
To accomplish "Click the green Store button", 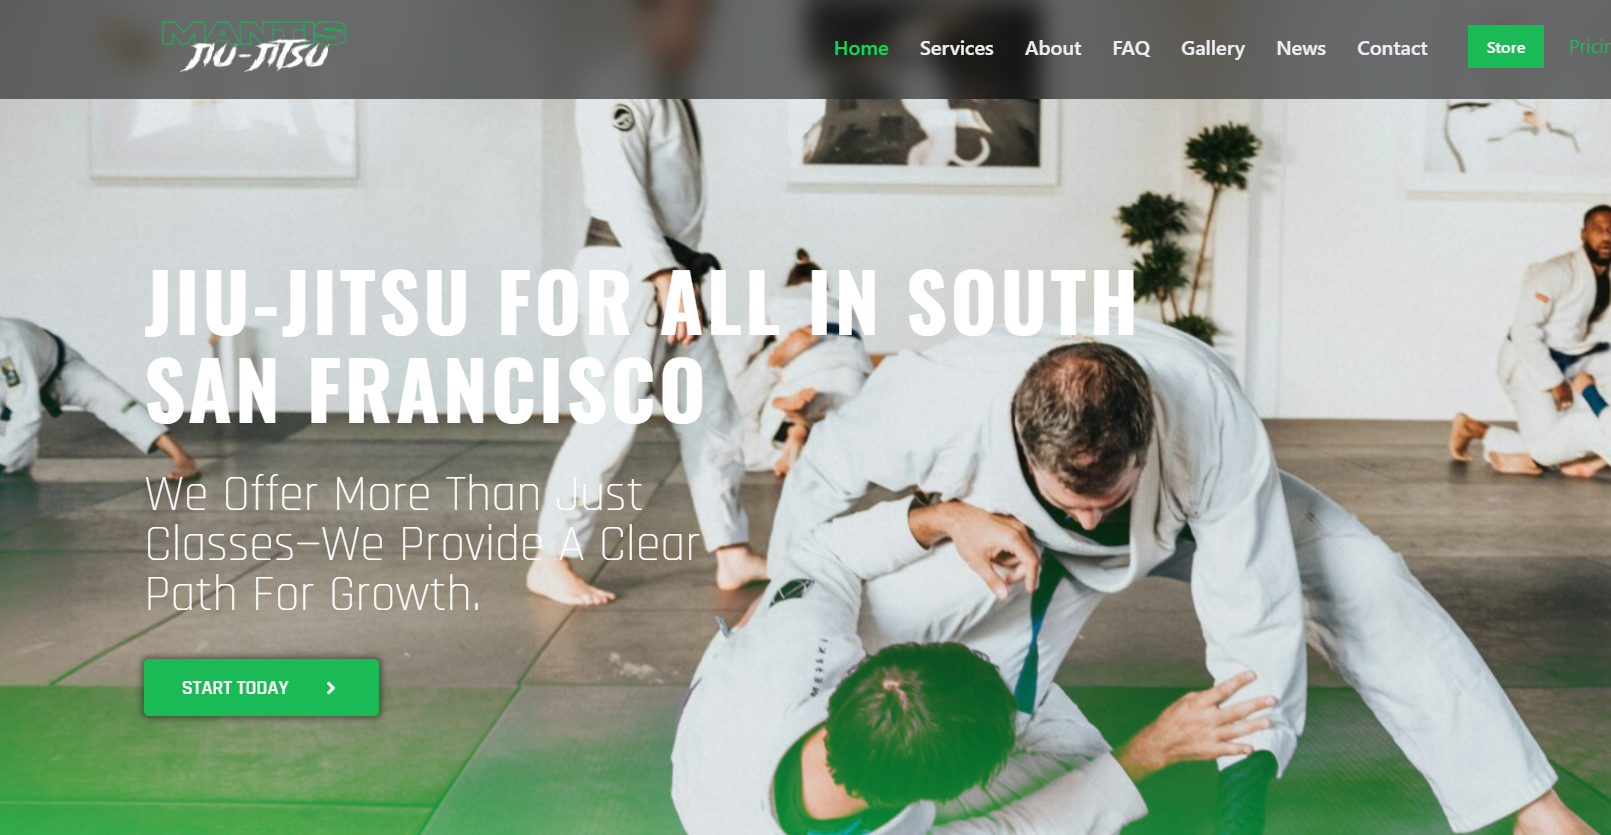I will point(1505,47).
